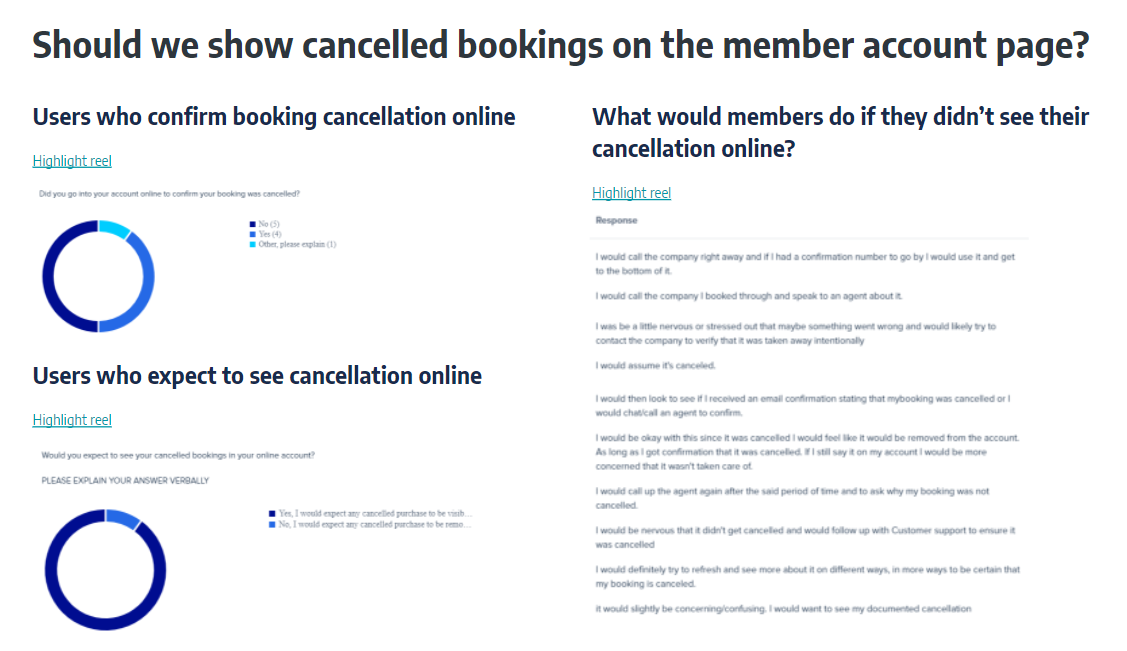Viewport: 1127px width, 651px height.
Task: Click the 'Yes (4)' legend swatch
Action: pos(252,234)
